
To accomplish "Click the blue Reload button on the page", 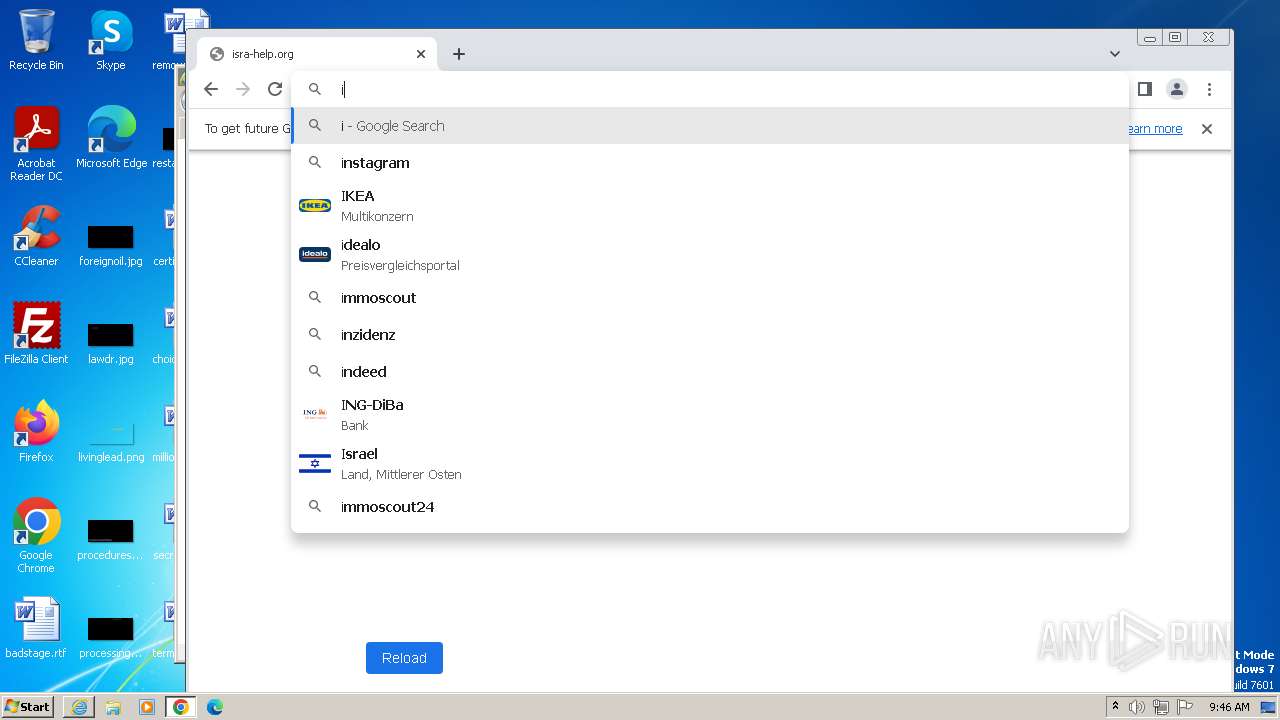I will coord(404,658).
